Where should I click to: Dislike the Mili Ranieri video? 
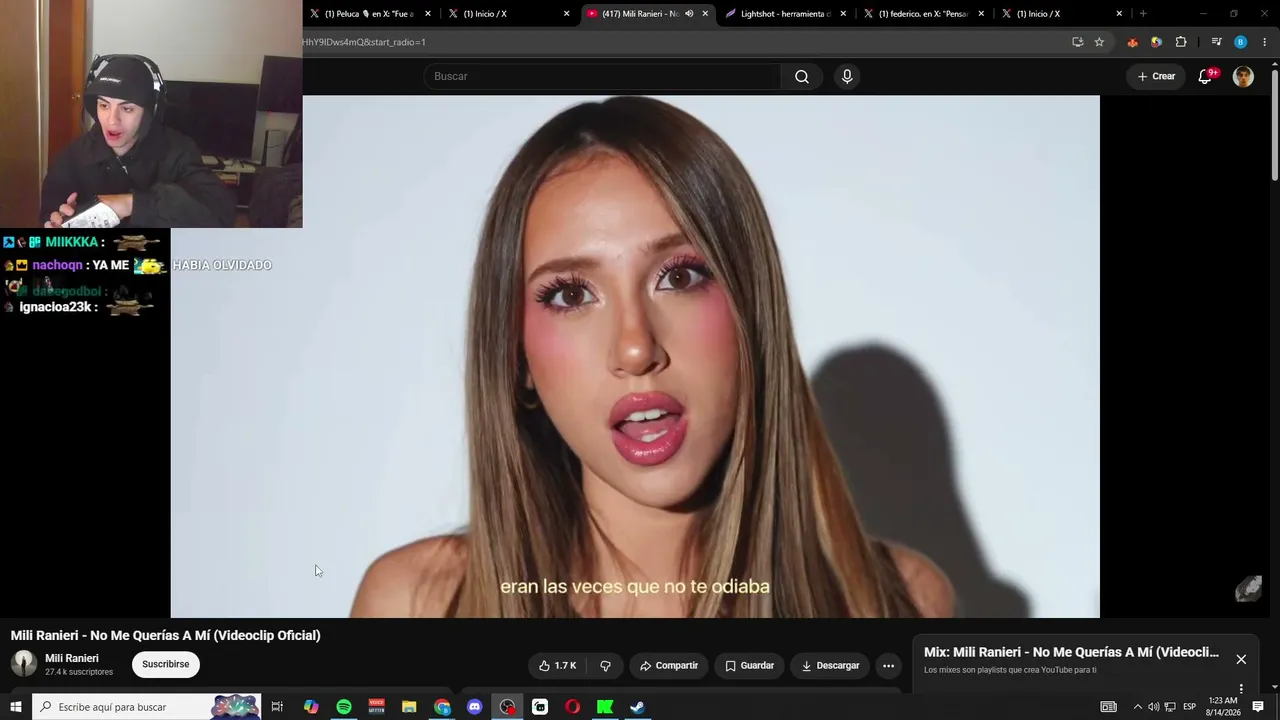pos(605,666)
